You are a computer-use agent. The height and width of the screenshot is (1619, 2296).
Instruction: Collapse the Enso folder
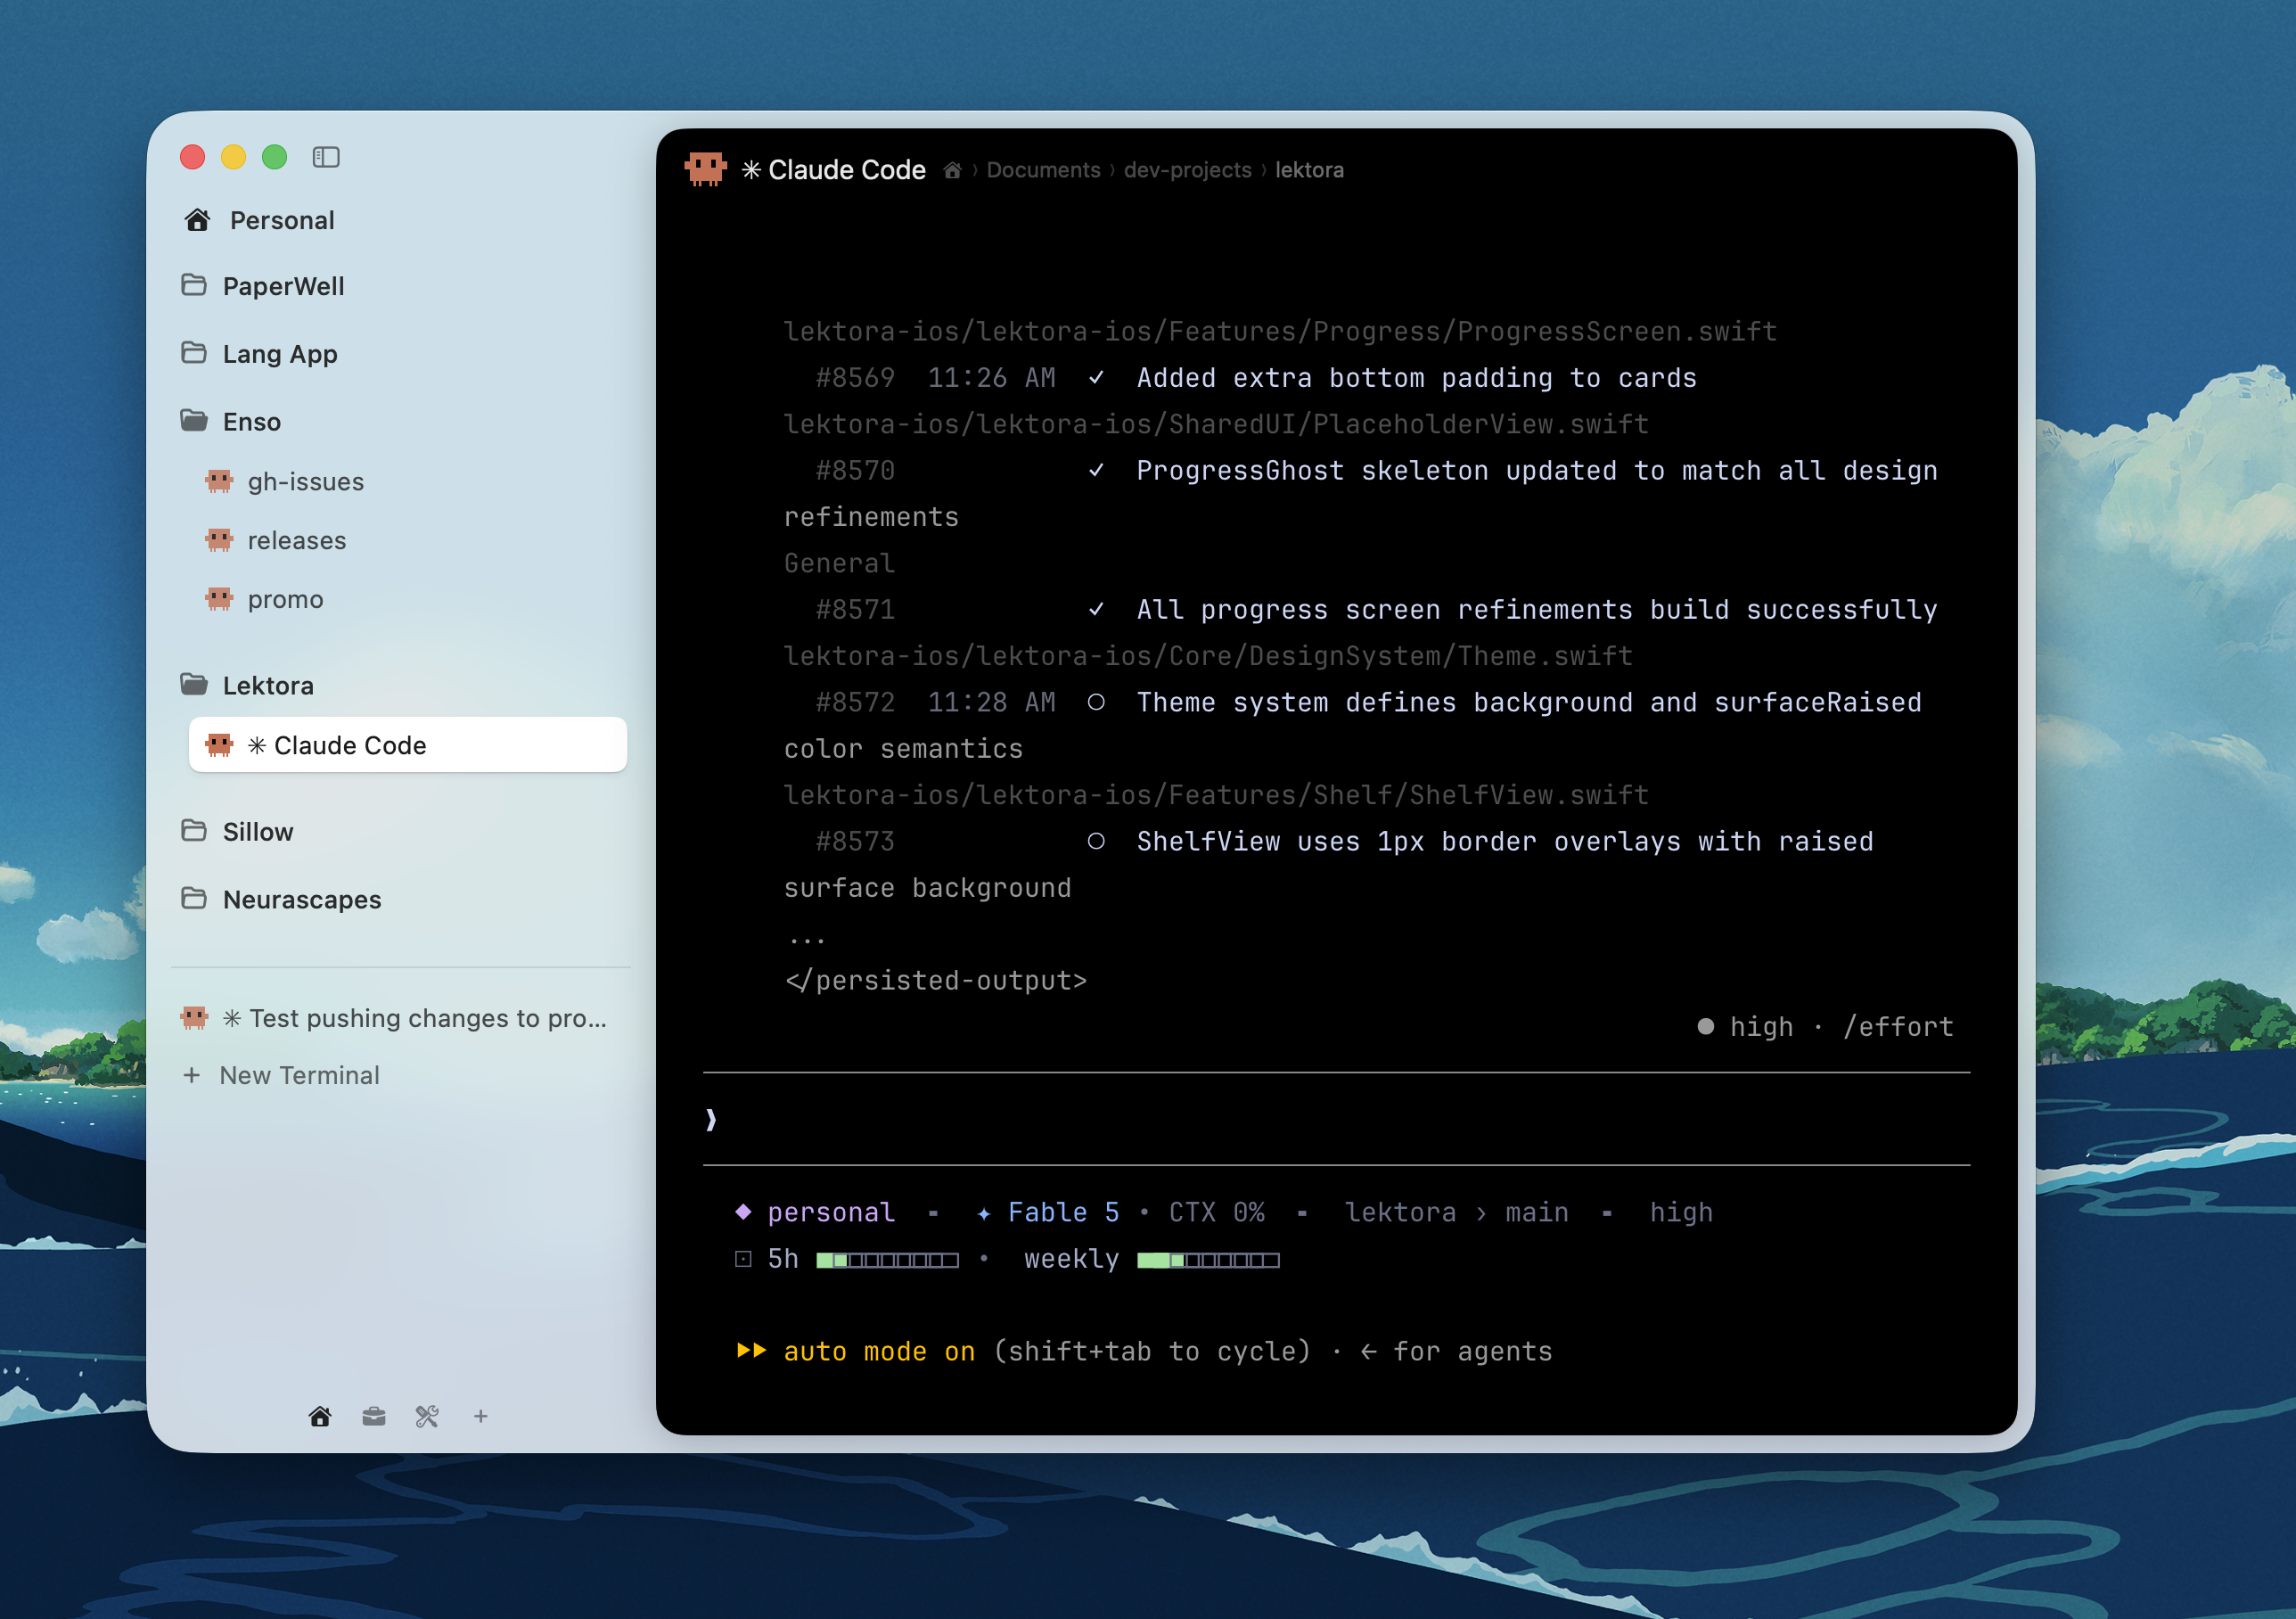click(x=231, y=421)
